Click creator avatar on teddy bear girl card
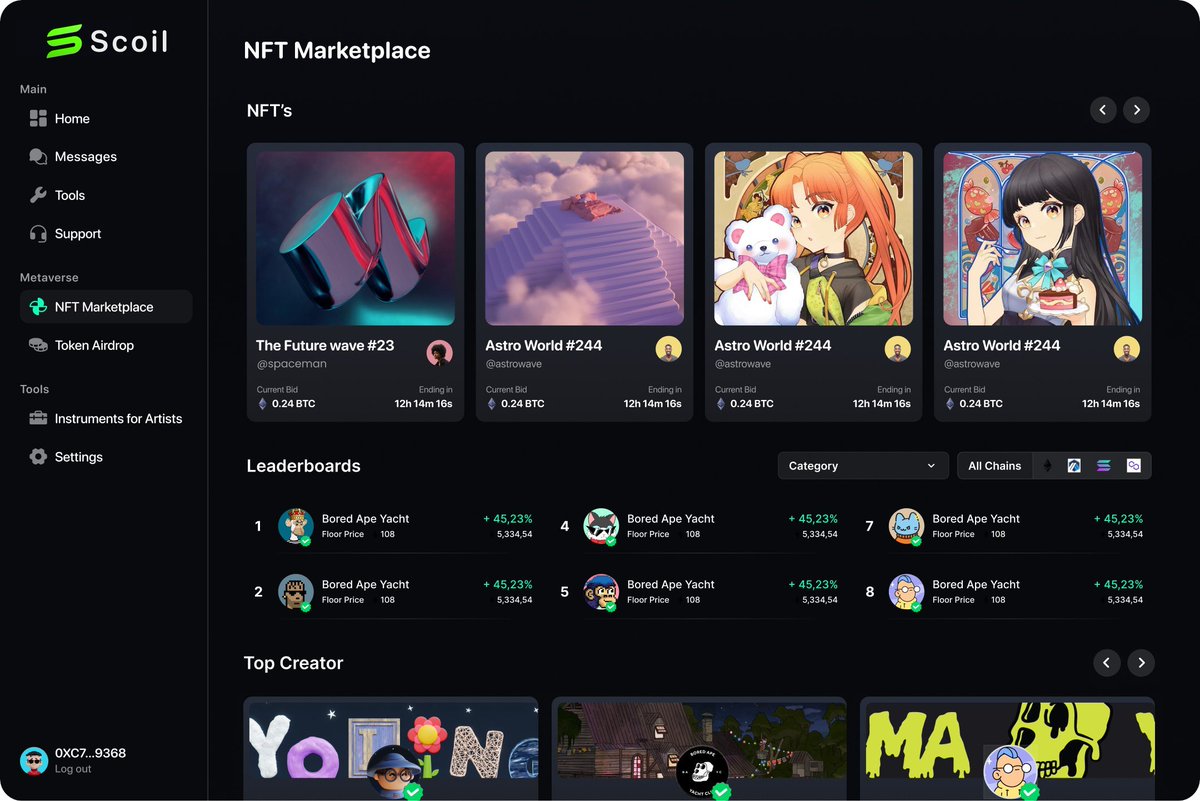Viewport: 1200px width, 801px height. (898, 349)
